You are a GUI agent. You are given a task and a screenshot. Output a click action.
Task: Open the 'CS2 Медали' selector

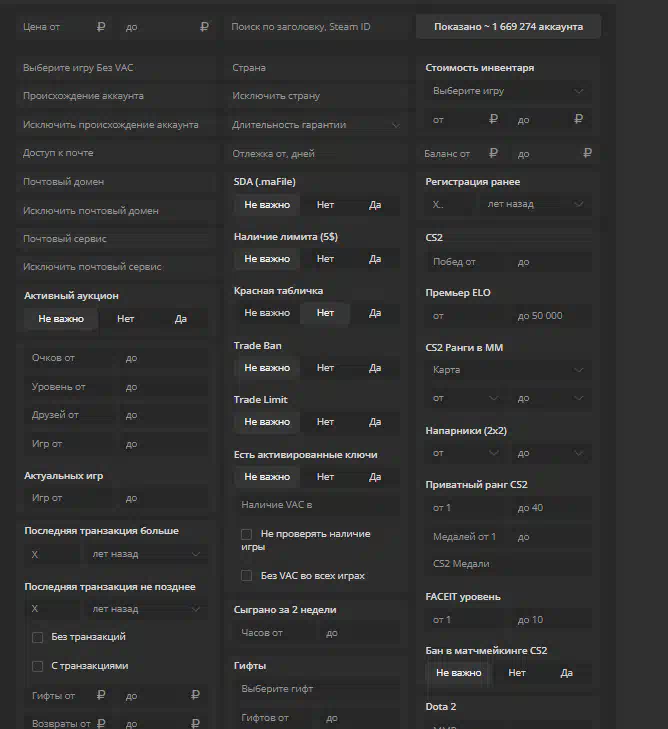[508, 564]
